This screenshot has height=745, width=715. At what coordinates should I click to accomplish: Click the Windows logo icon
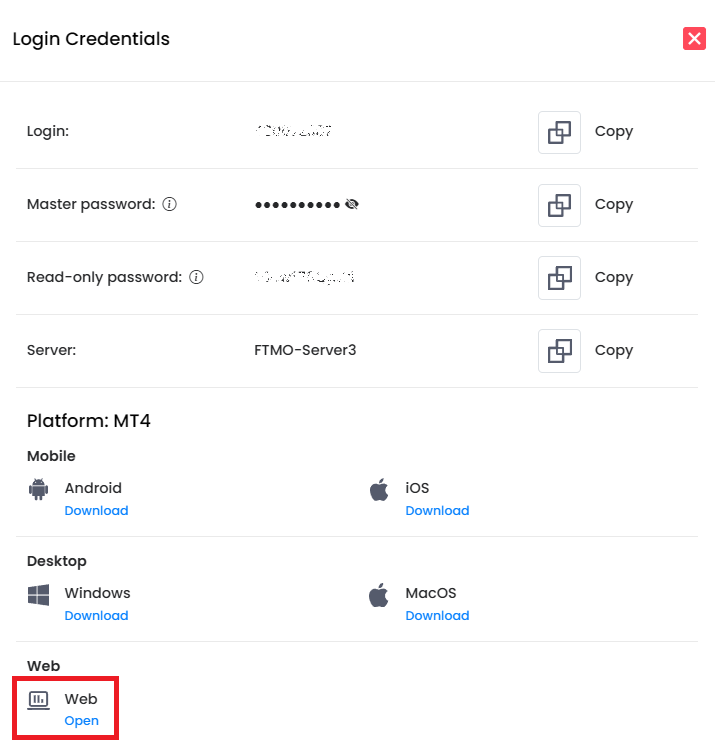39,595
